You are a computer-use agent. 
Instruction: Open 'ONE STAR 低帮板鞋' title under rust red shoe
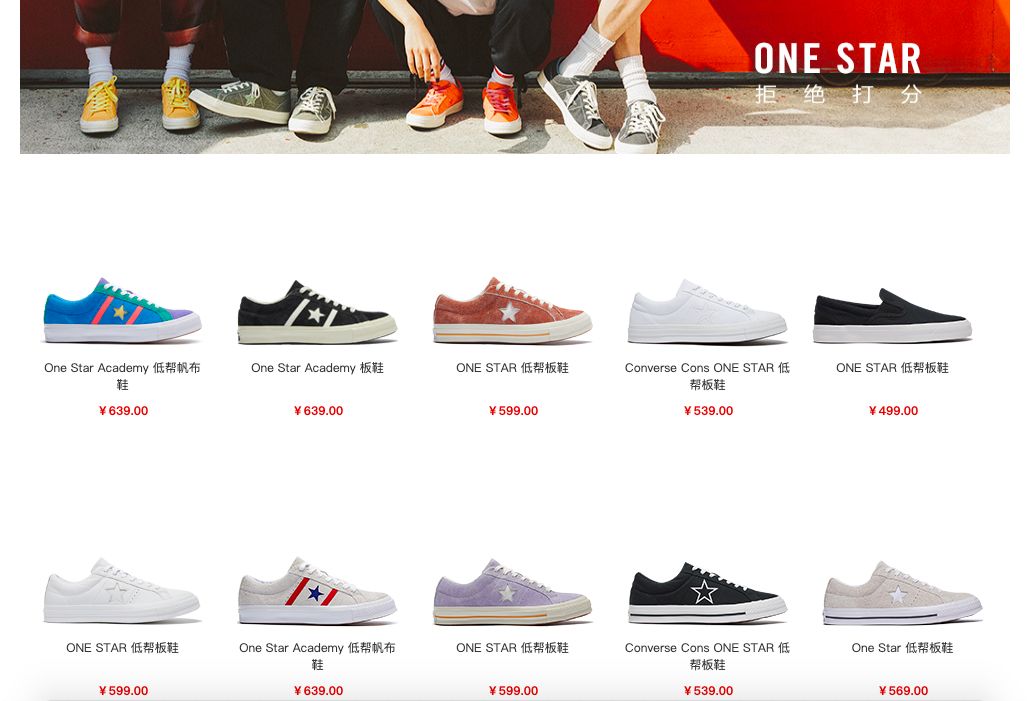[x=512, y=368]
